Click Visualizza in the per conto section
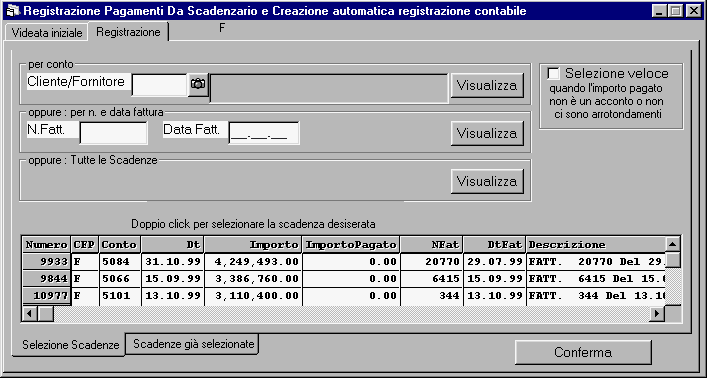The width and height of the screenshot is (707, 378). click(x=487, y=85)
